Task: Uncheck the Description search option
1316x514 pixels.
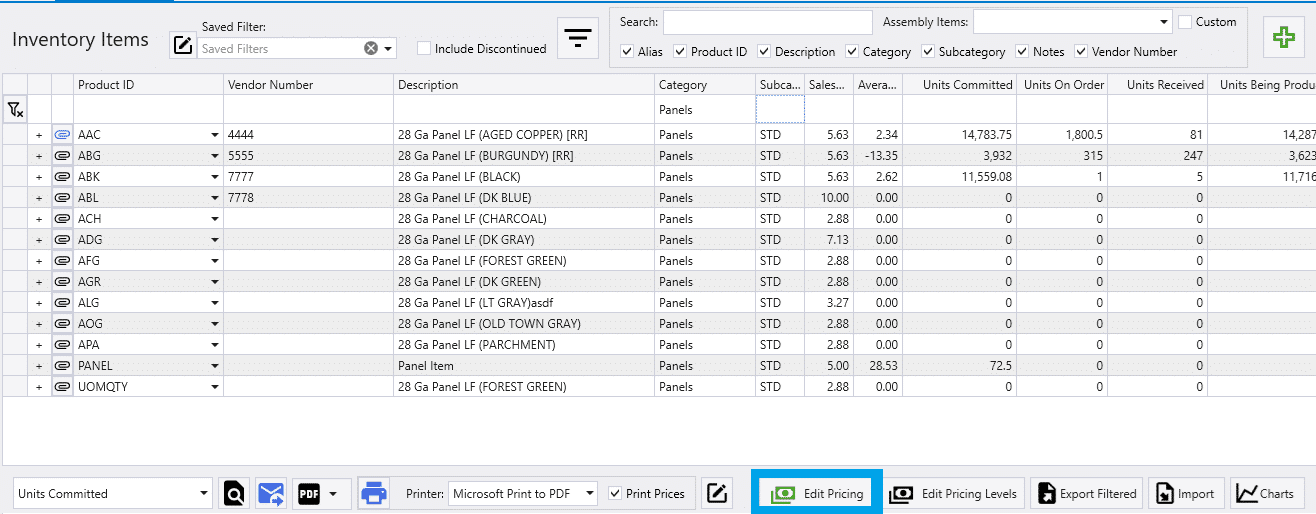Action: (764, 51)
